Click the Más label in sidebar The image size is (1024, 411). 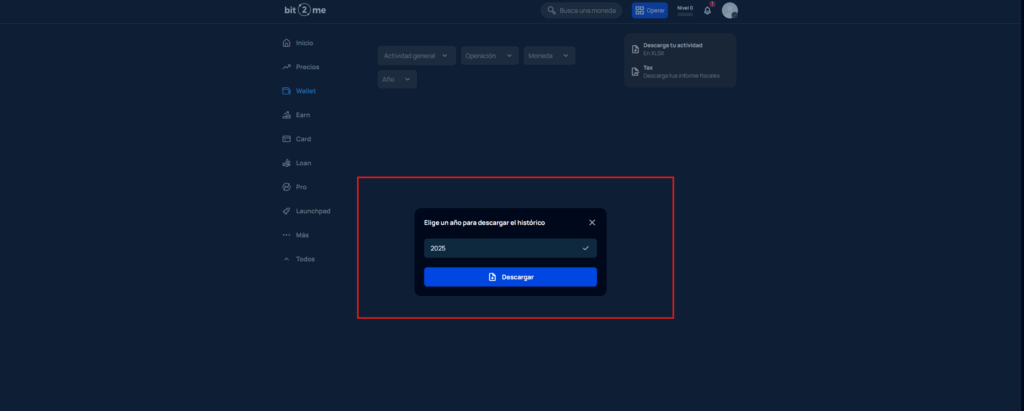[x=302, y=235]
